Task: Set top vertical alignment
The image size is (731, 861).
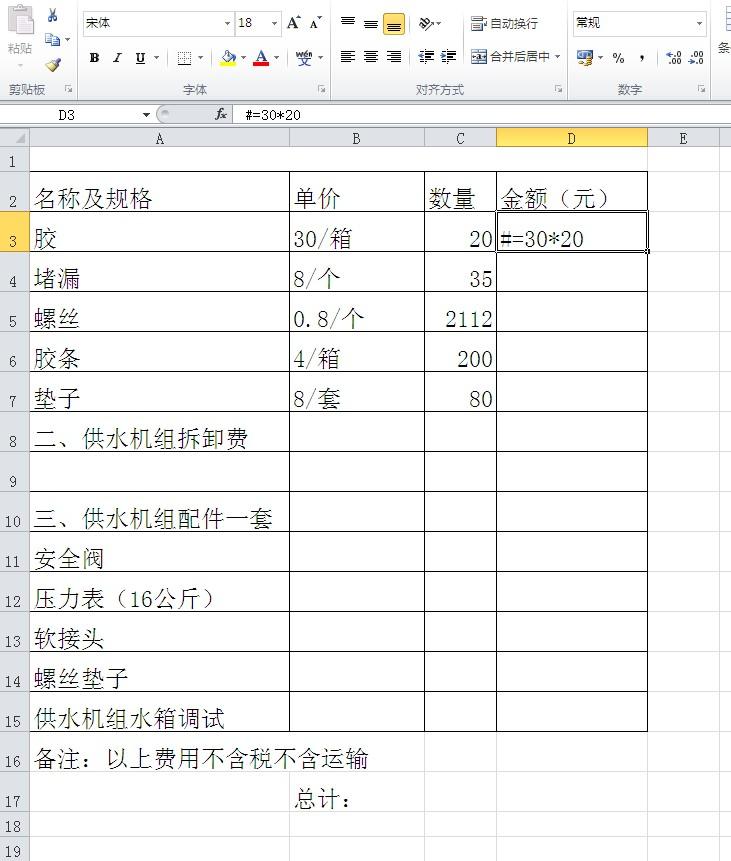Action: coord(348,23)
